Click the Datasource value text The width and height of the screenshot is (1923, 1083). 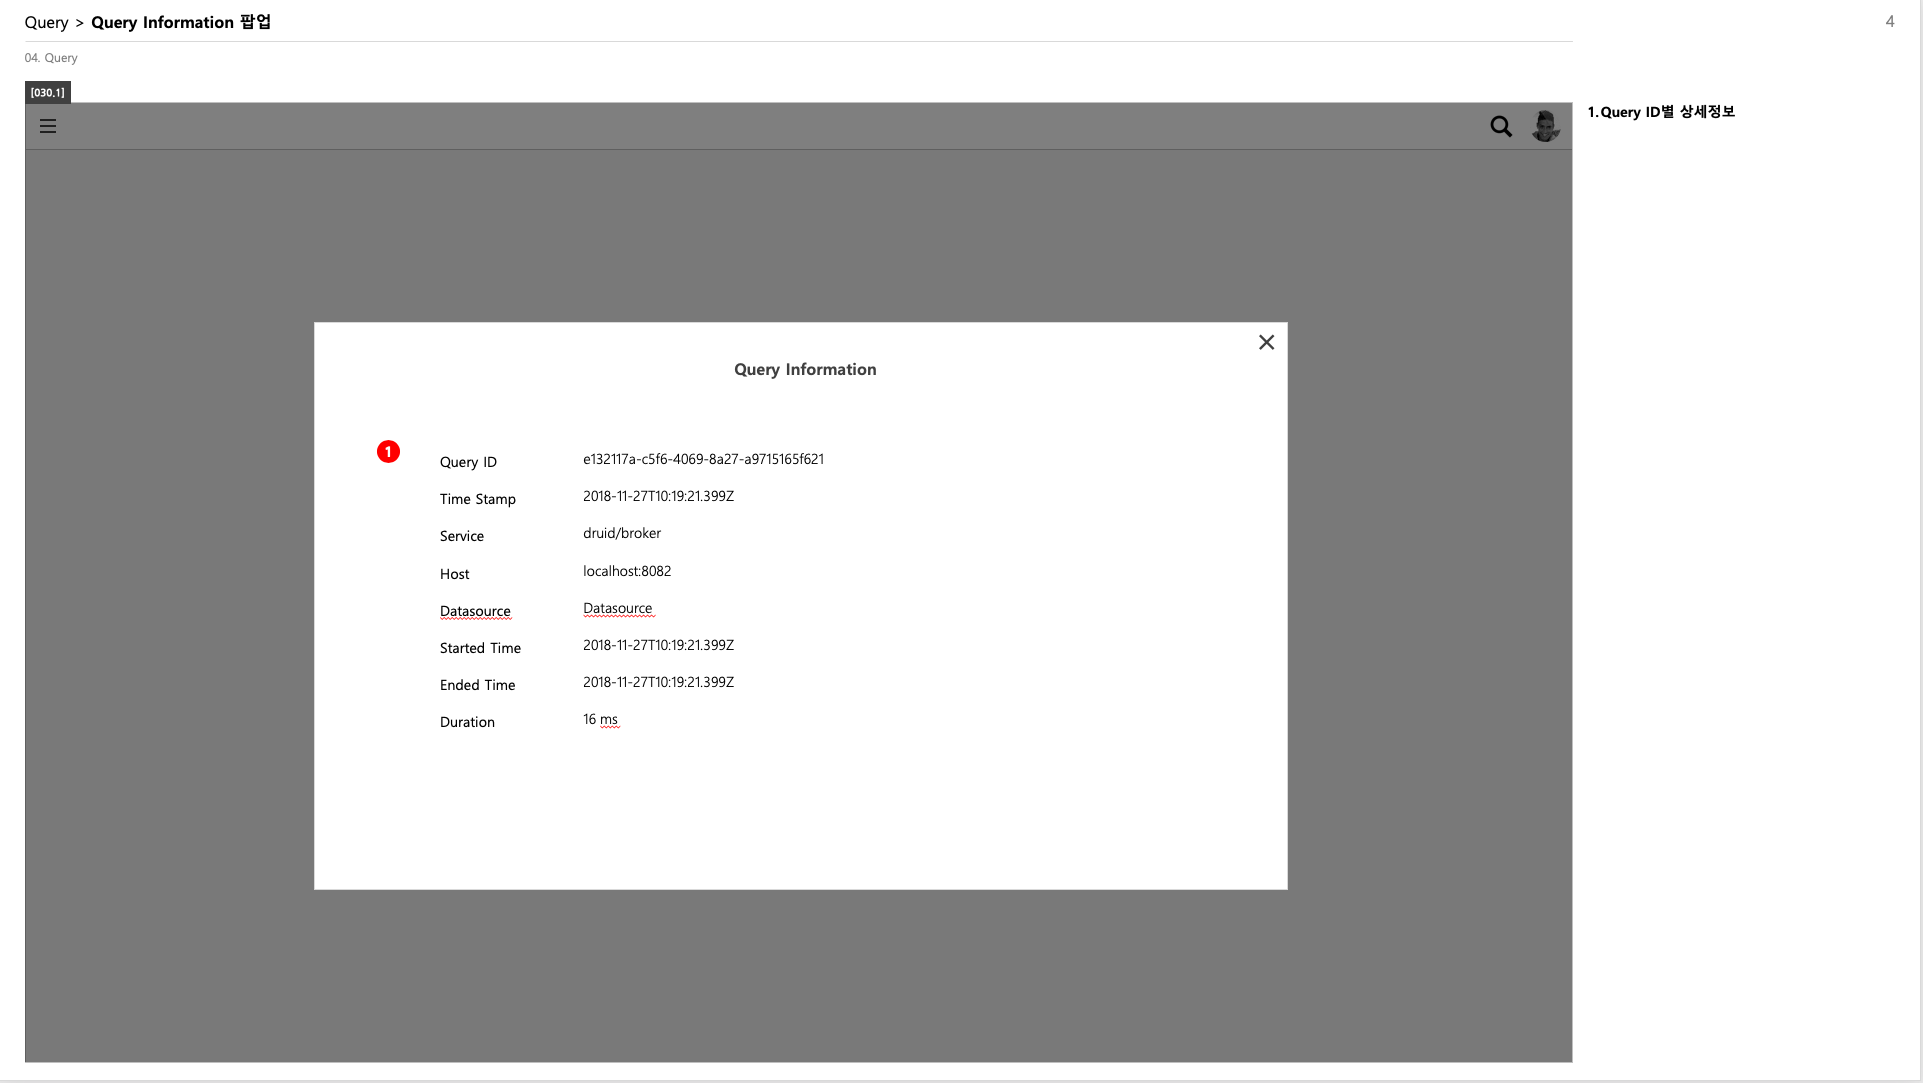(x=618, y=608)
